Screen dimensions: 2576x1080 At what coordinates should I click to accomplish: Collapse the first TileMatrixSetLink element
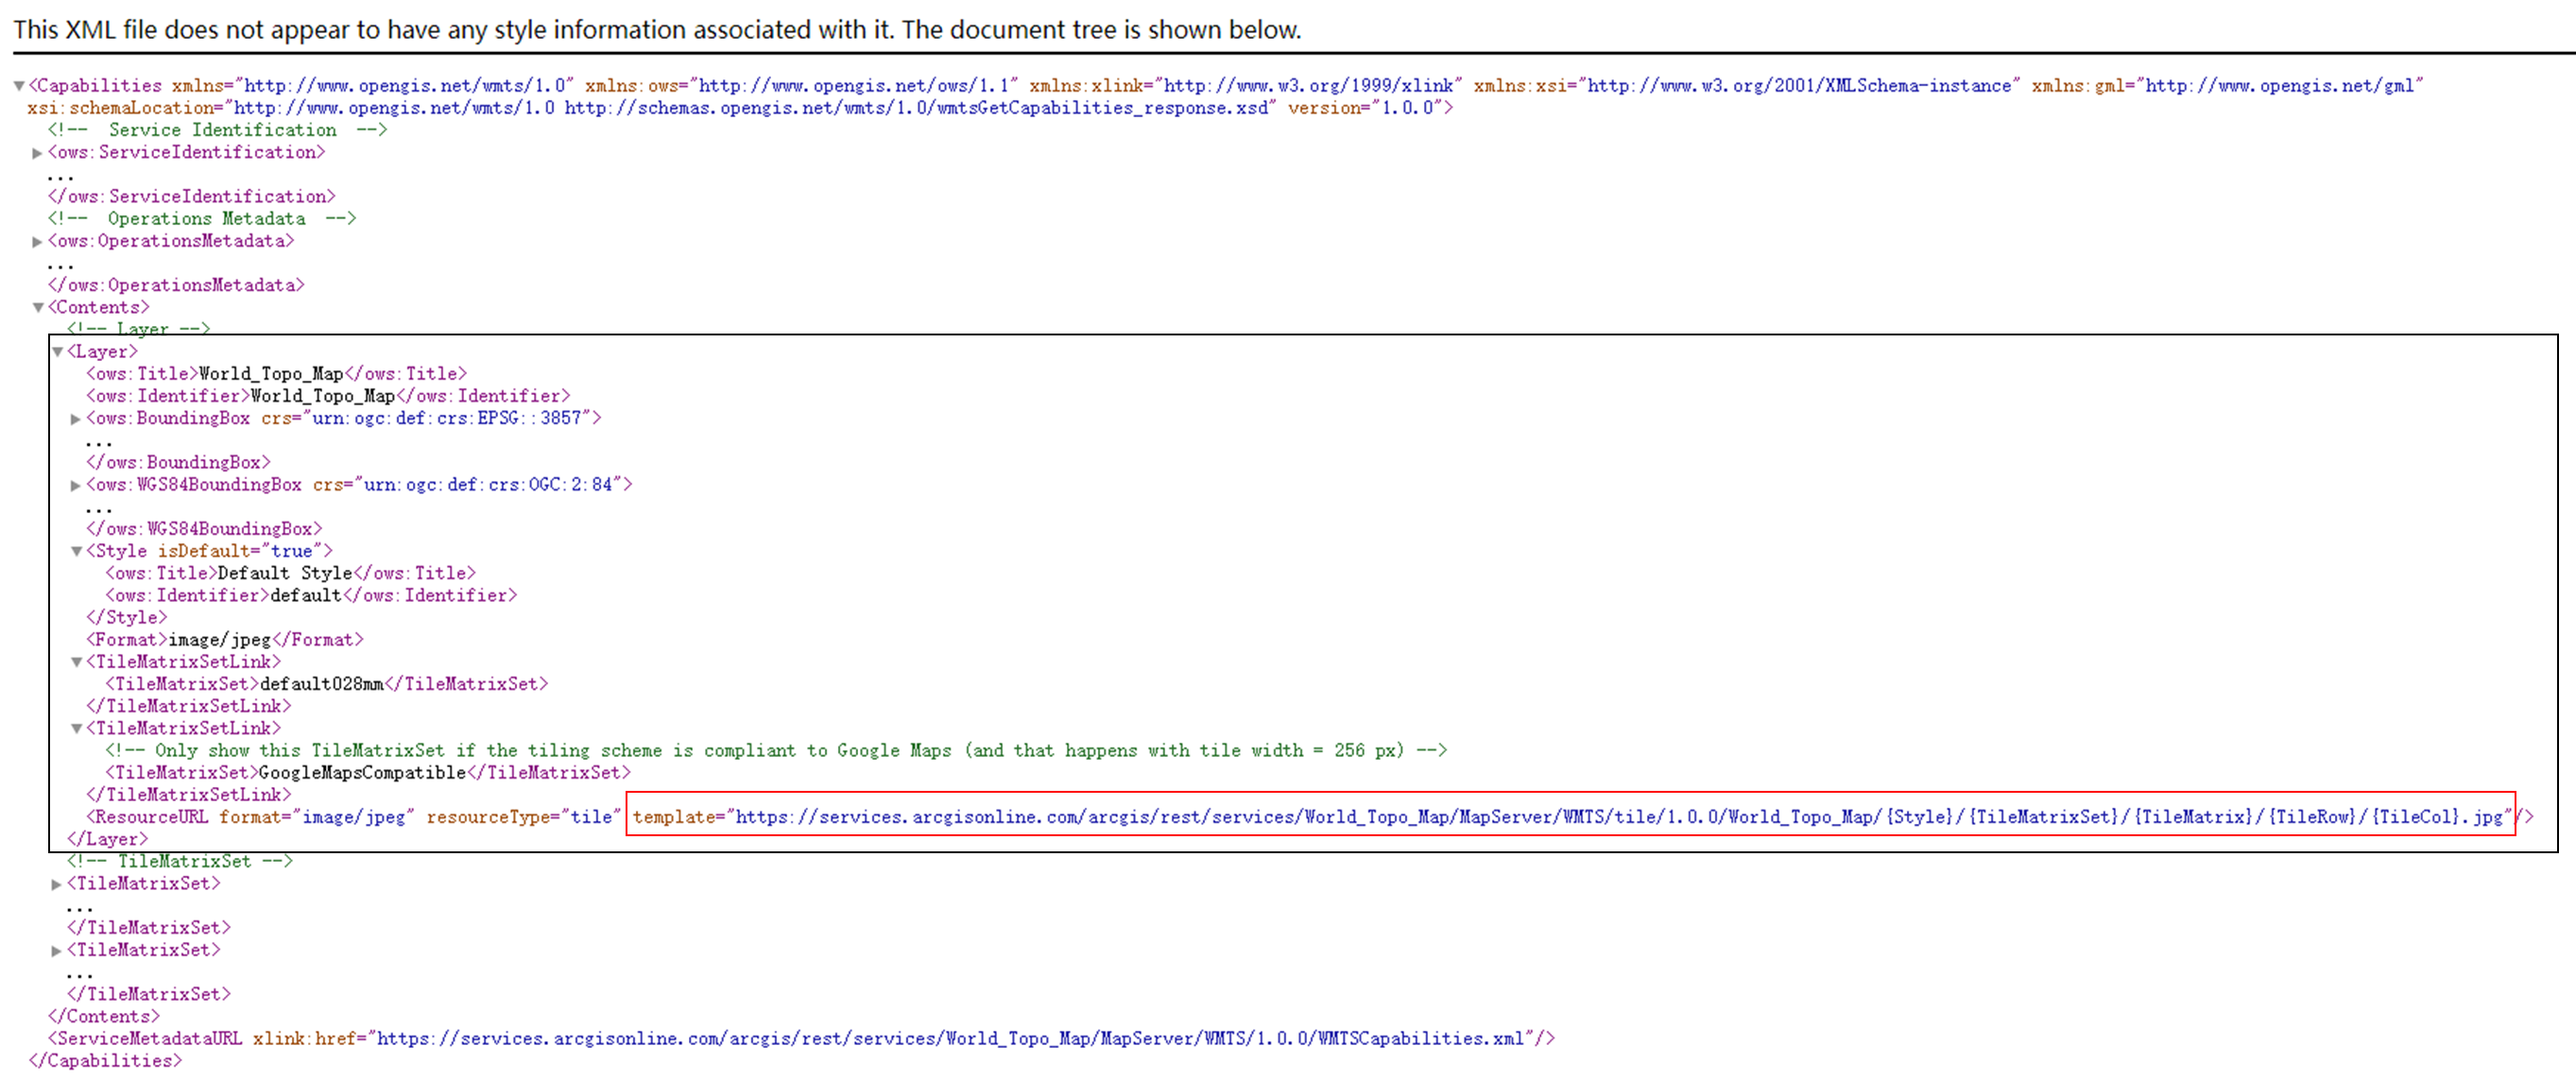[76, 662]
